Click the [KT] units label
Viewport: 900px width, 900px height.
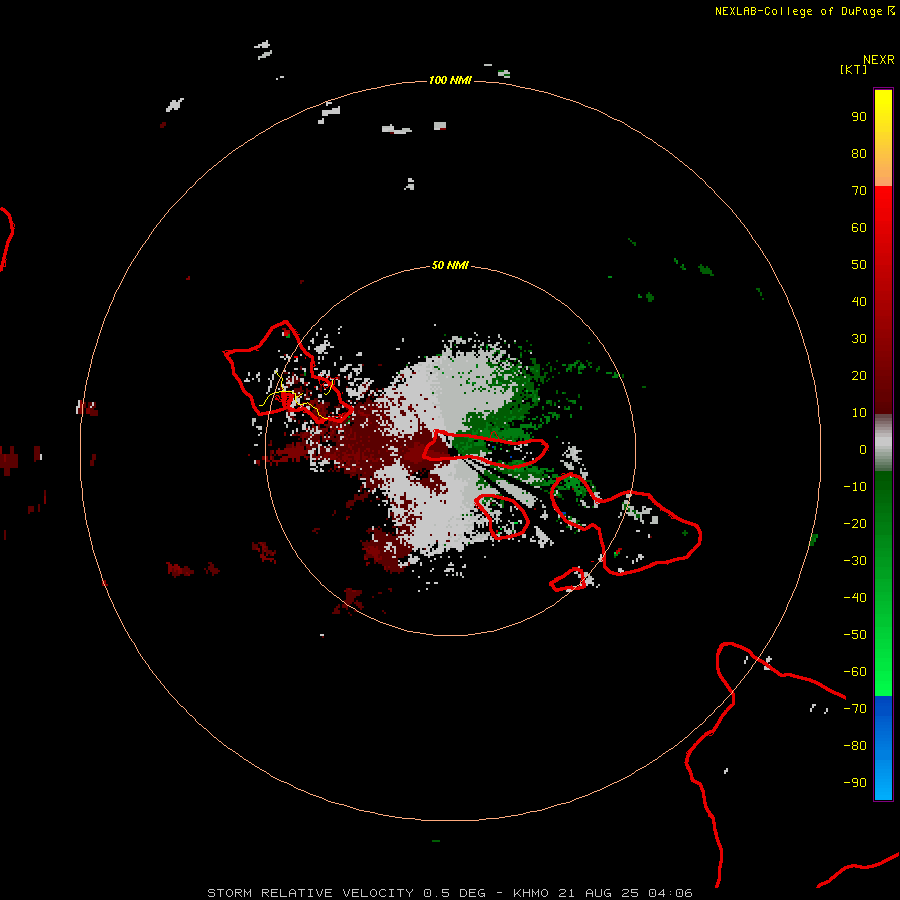click(x=853, y=69)
